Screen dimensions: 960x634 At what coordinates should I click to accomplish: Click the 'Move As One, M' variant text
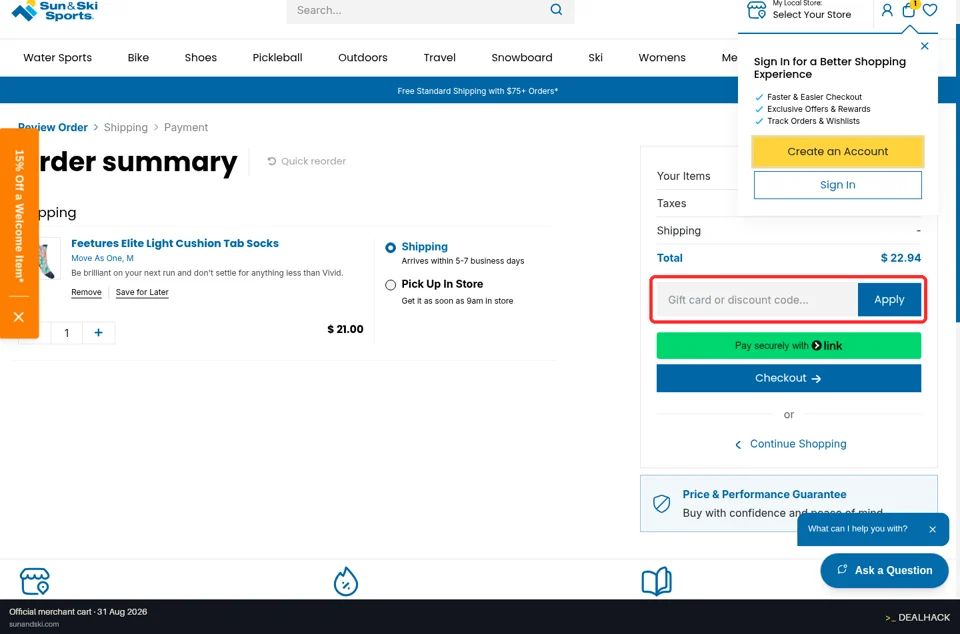[102, 258]
